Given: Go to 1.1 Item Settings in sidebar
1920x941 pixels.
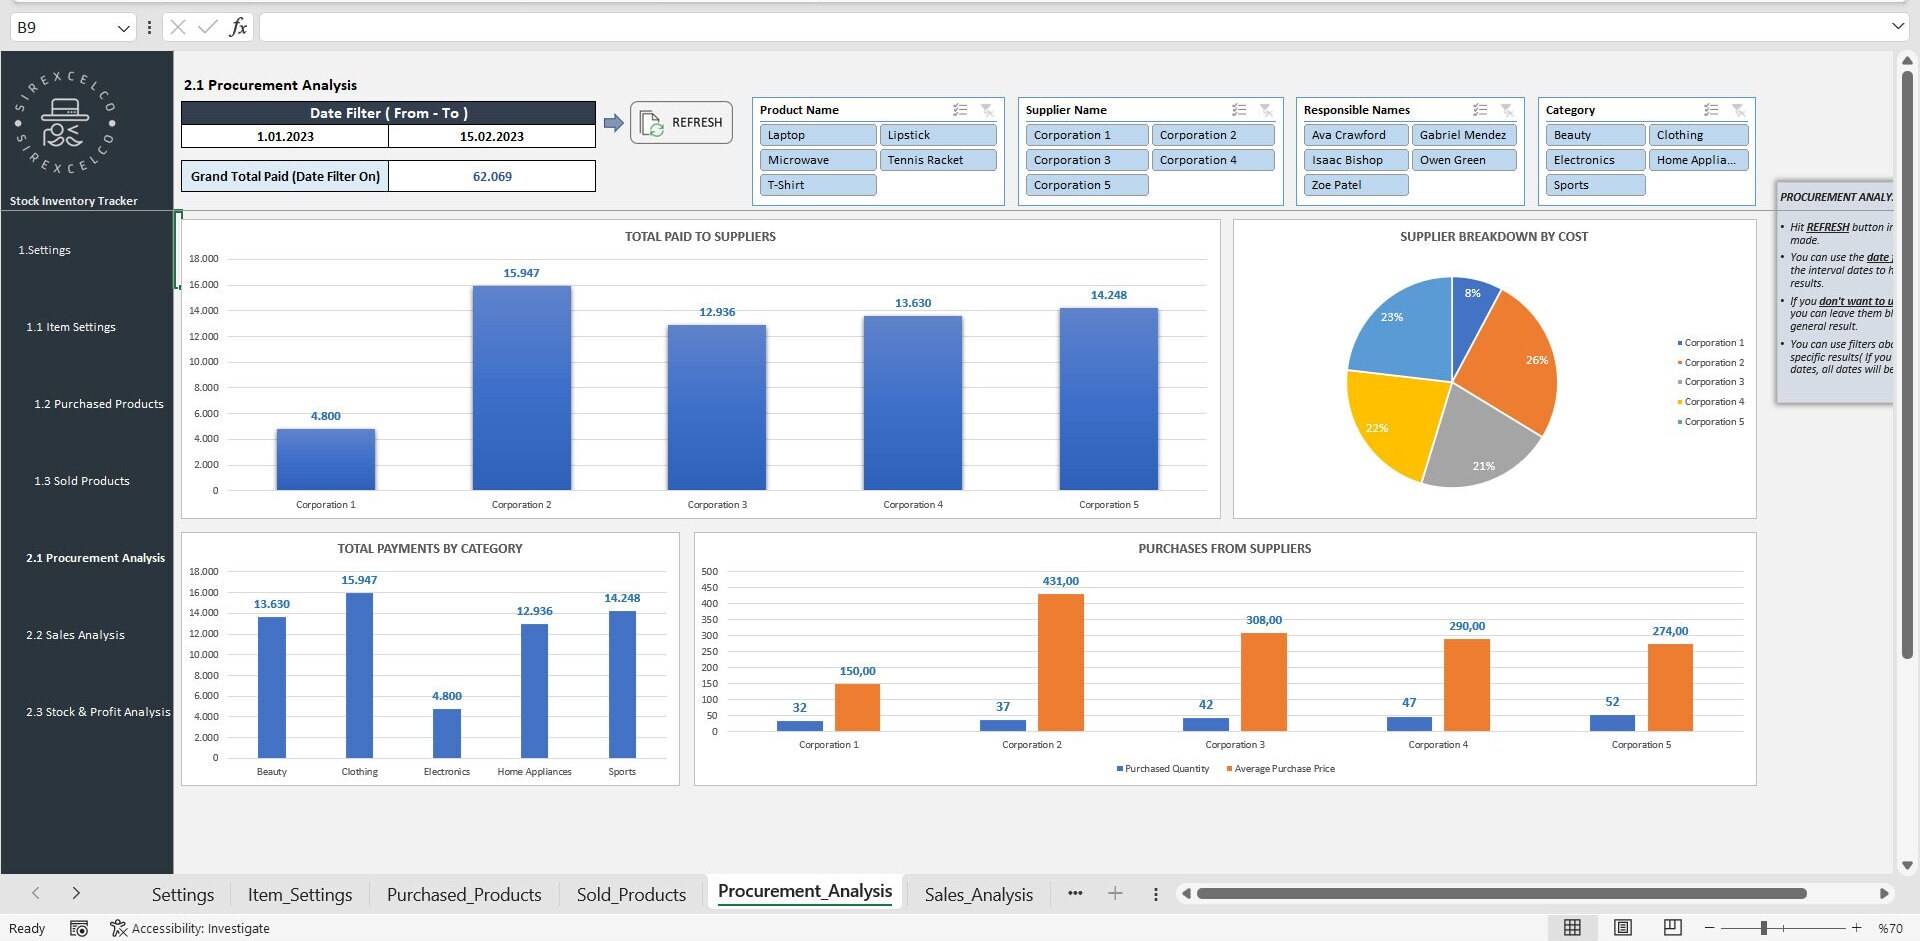Looking at the screenshot, I should tap(71, 327).
